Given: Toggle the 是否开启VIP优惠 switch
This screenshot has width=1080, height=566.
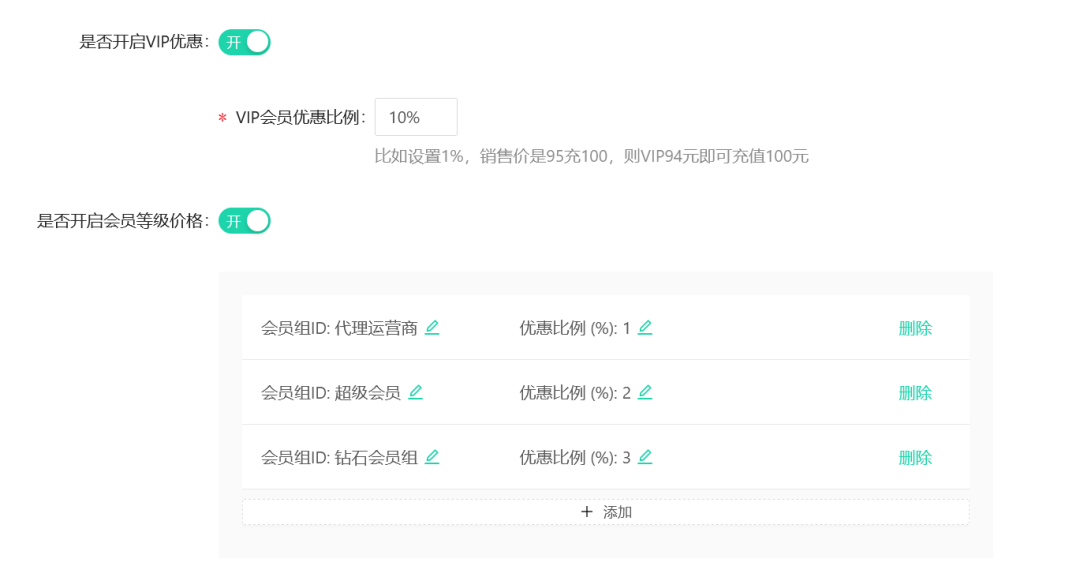Looking at the screenshot, I should click(245, 42).
